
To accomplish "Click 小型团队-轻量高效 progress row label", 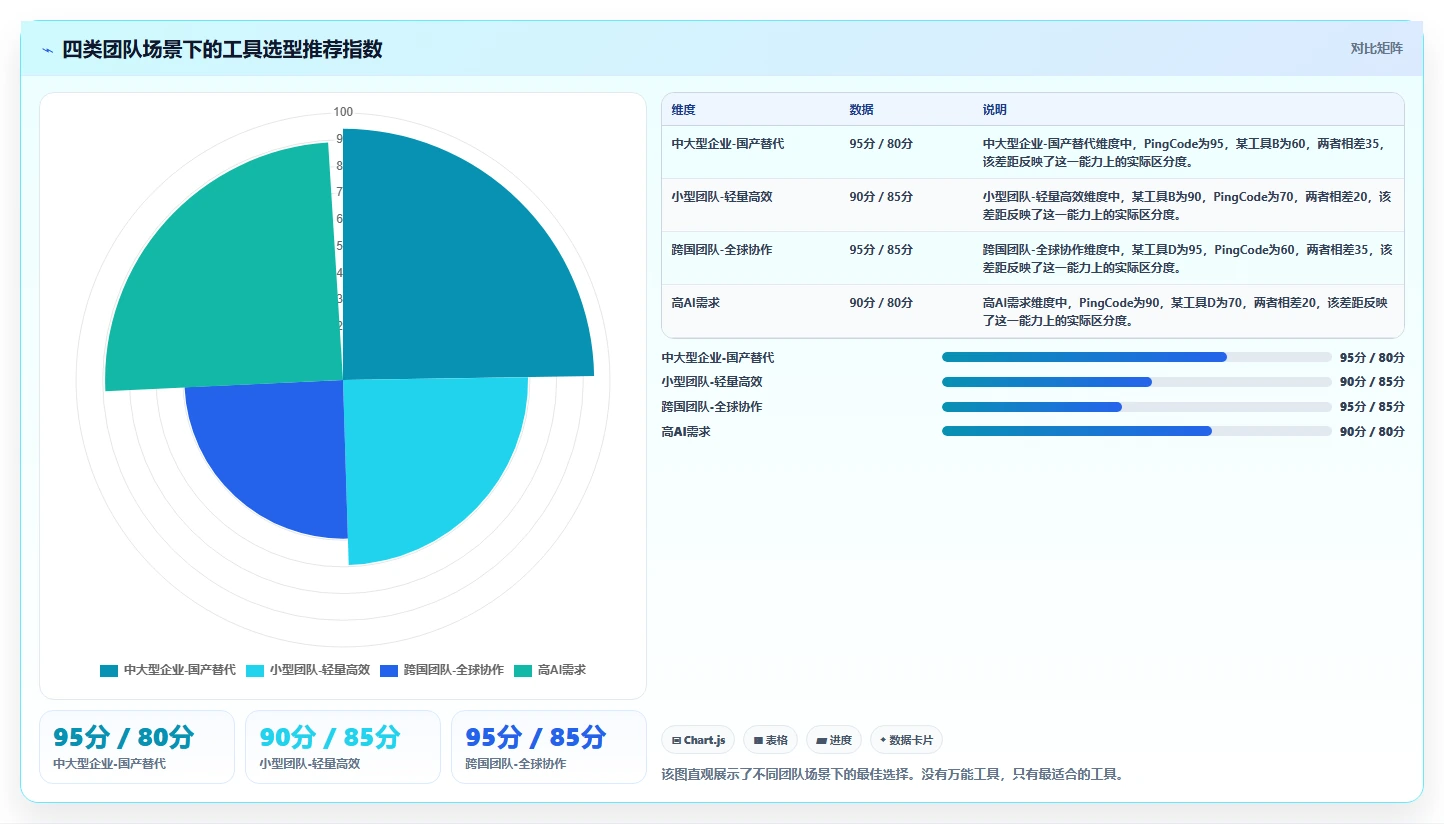I will click(711, 382).
